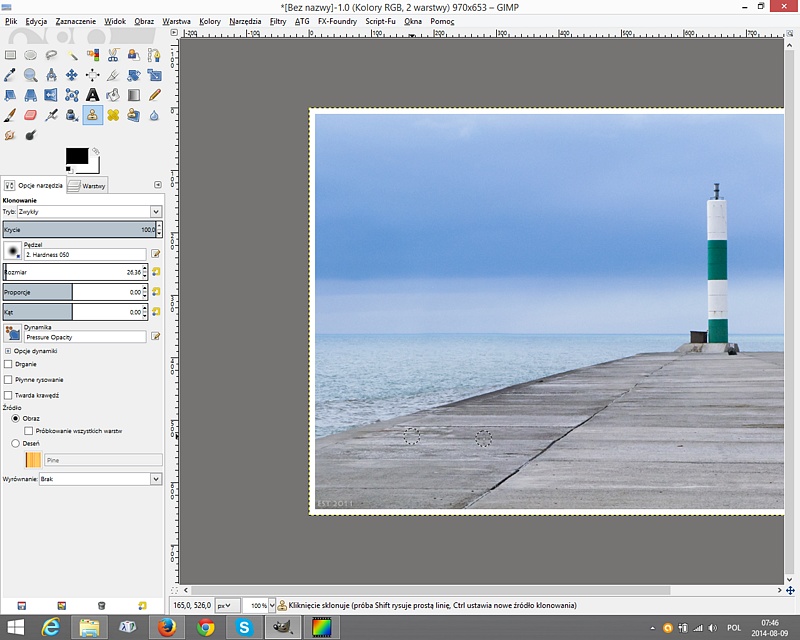Select the Blend gradient tool
800x640 pixels.
pos(134,95)
